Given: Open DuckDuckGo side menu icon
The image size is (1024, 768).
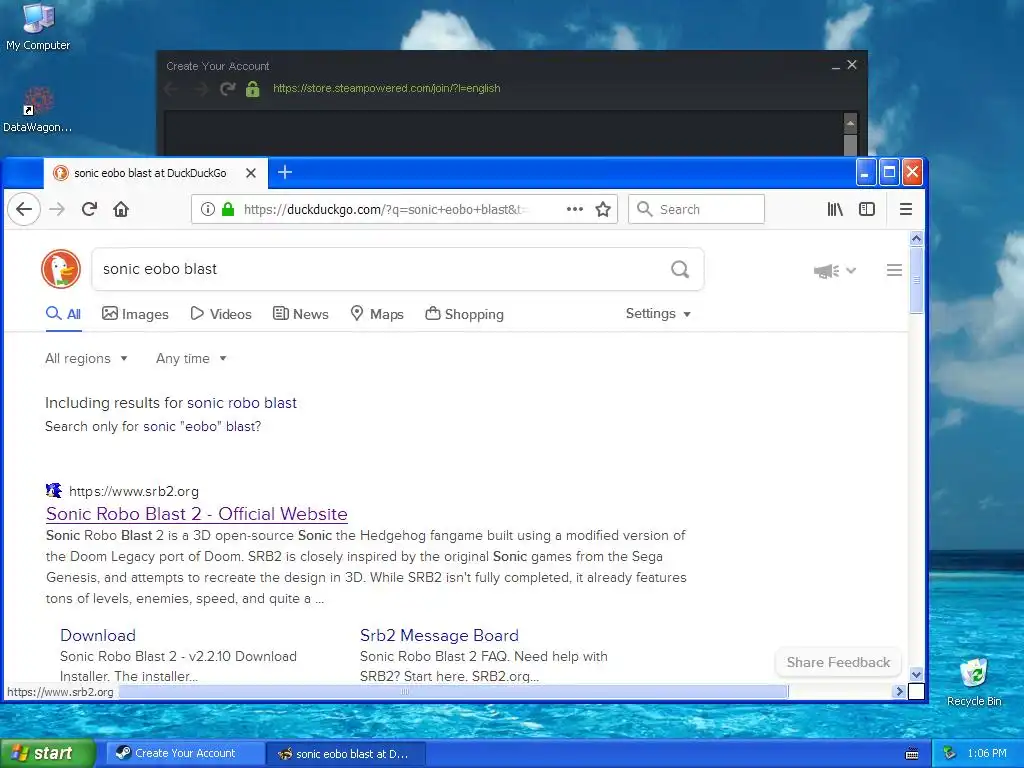Looking at the screenshot, I should [x=894, y=270].
